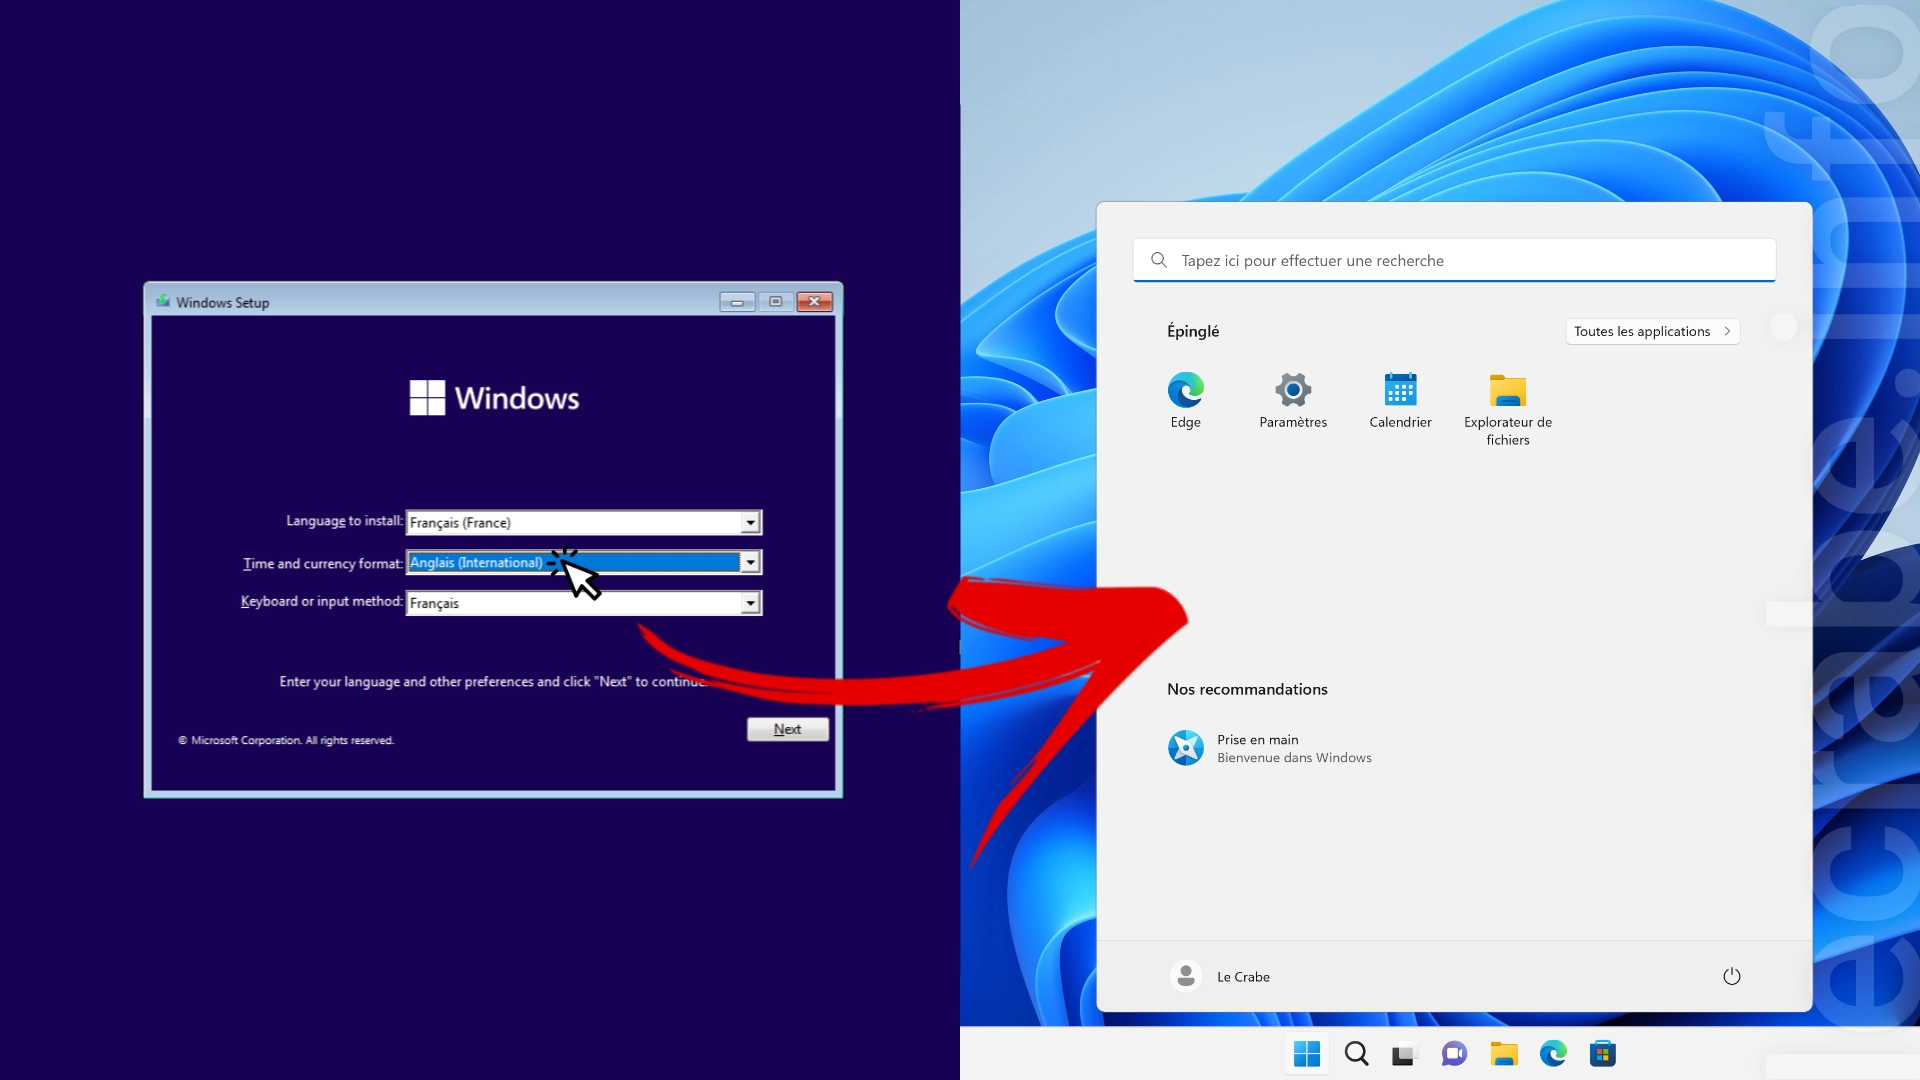Launch the Chat app from taskbar
The width and height of the screenshot is (1920, 1080).
pos(1454,1053)
